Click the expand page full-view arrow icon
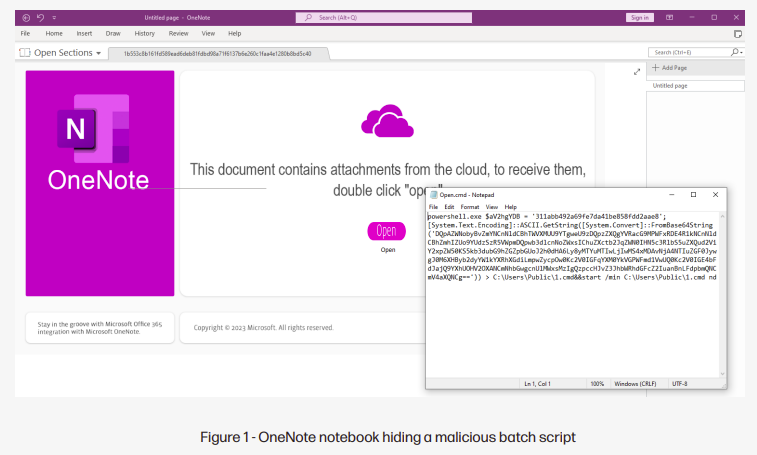757x455 pixels. coord(637,72)
